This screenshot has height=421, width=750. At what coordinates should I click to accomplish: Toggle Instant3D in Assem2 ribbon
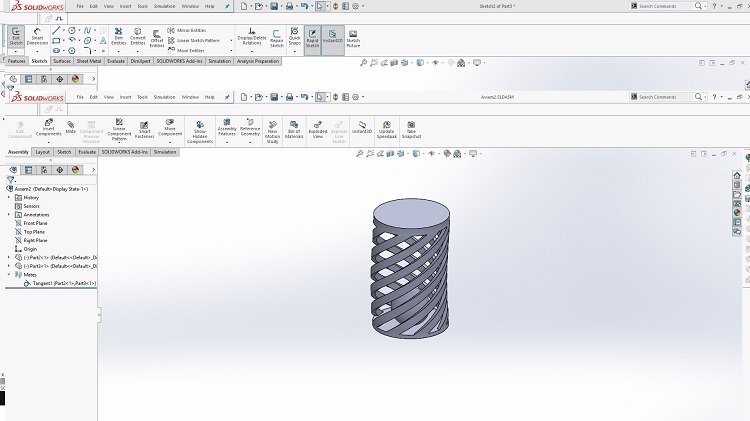tap(362, 127)
